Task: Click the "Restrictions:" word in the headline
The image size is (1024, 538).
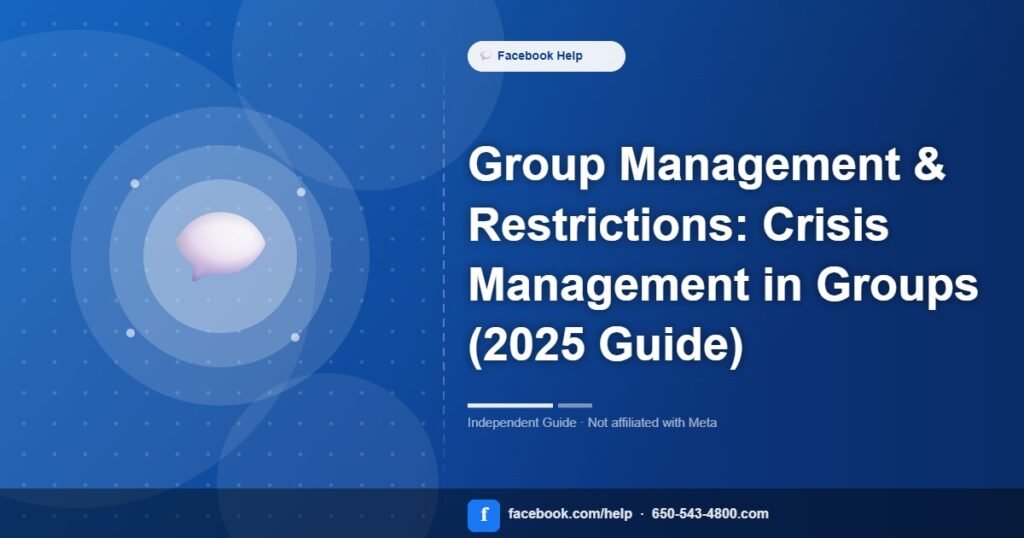Action: [x=608, y=225]
